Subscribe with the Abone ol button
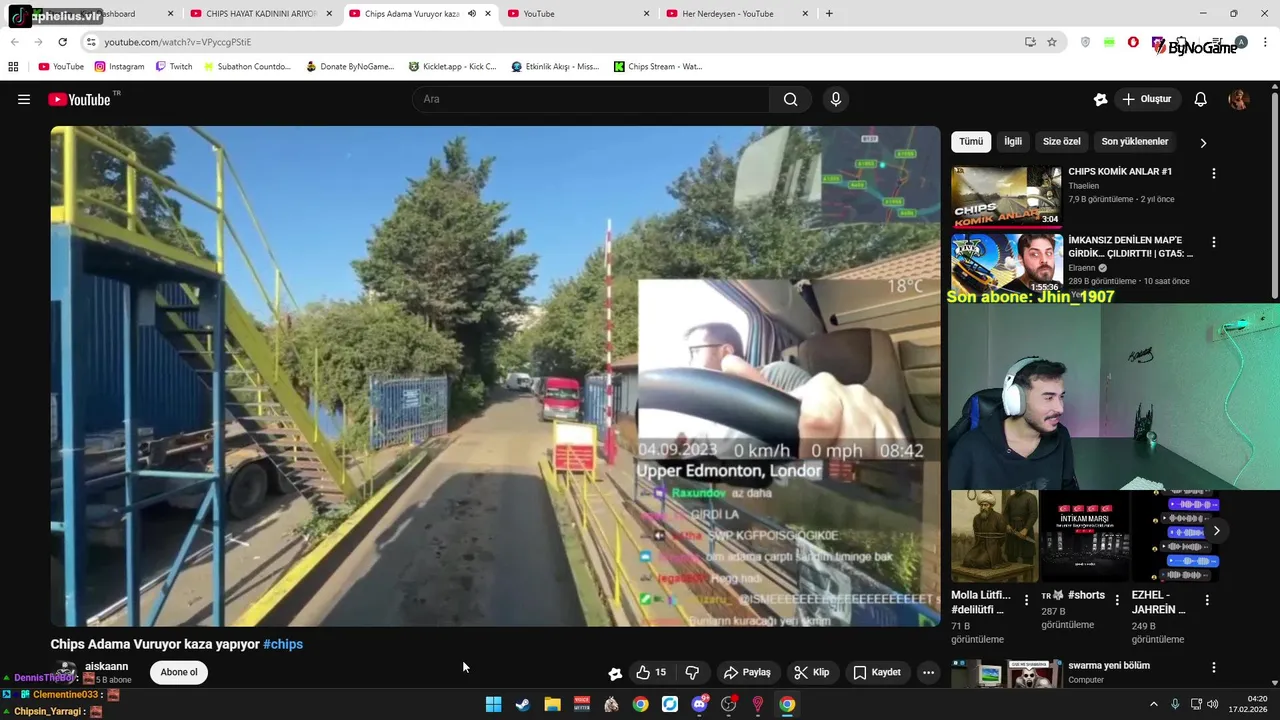1280x720 pixels. tap(179, 672)
